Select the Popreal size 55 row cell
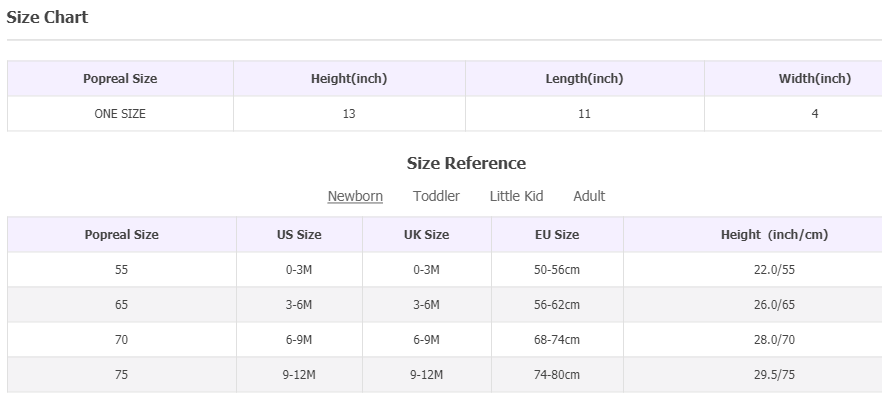The width and height of the screenshot is (882, 412). click(122, 270)
